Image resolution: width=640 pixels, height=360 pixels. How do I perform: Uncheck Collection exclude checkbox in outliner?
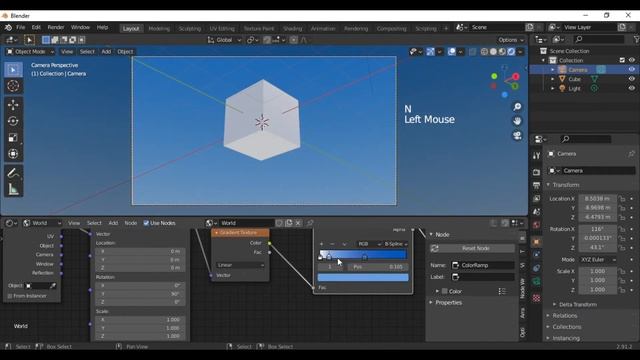click(622, 60)
